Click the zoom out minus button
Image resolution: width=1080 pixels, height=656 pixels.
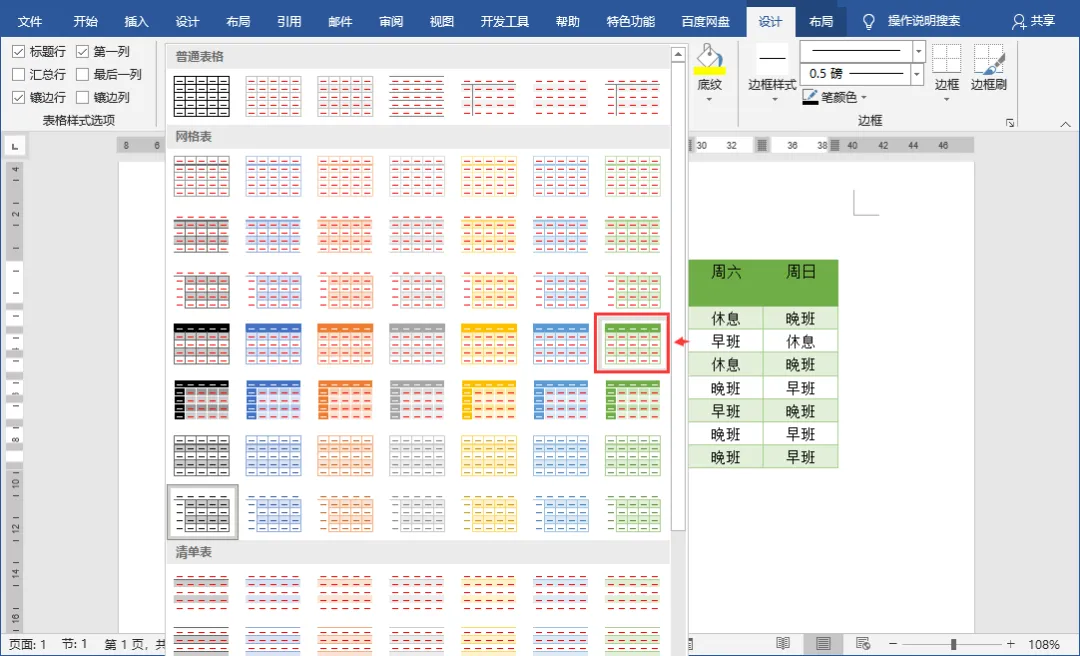coord(893,644)
